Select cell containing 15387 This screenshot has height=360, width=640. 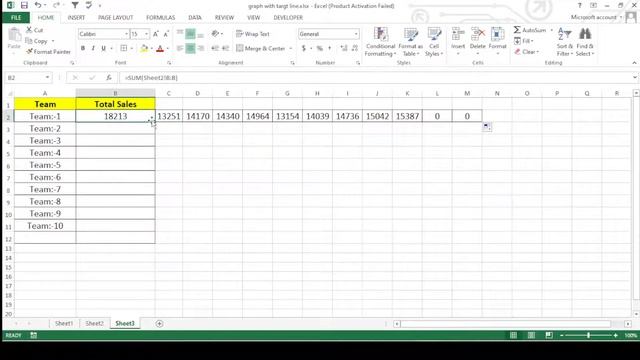407,116
